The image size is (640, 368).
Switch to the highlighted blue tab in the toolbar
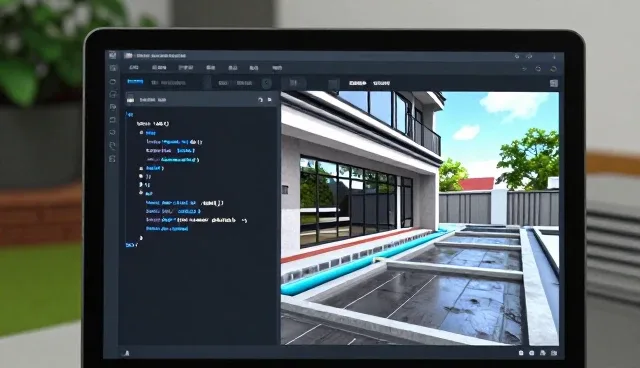coord(135,82)
